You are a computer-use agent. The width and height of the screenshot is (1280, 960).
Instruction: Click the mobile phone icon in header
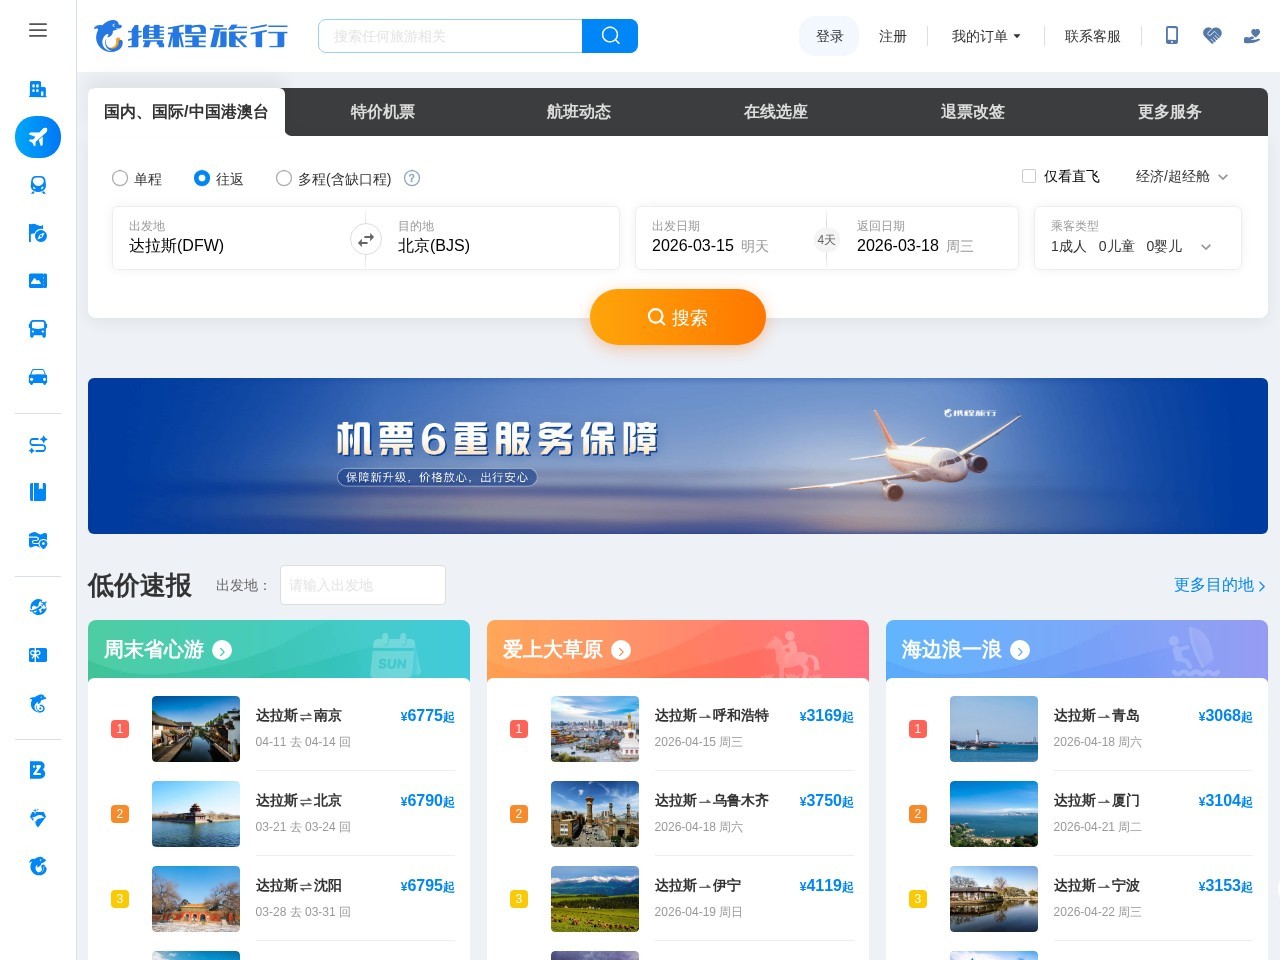1172,36
